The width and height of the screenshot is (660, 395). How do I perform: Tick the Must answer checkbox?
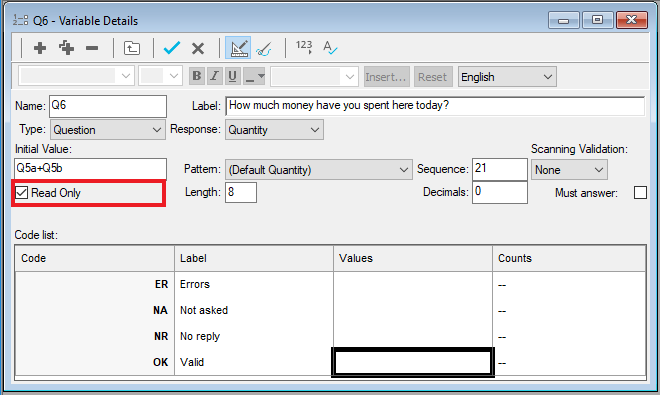point(640,192)
